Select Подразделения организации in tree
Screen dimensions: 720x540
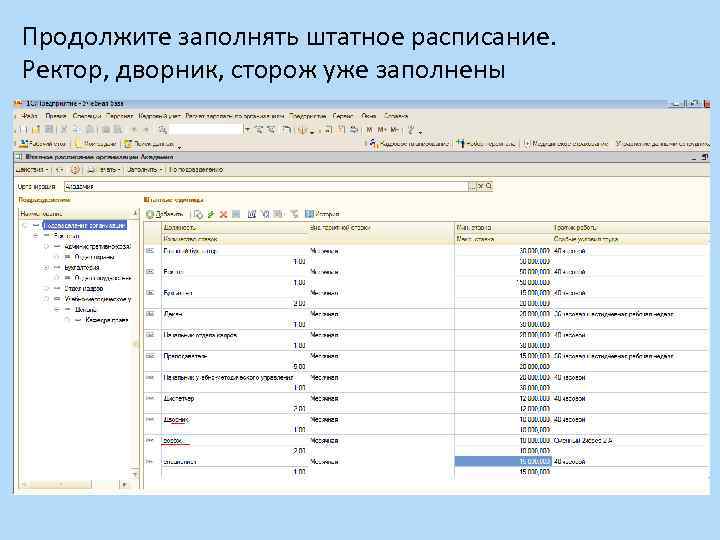click(x=84, y=225)
